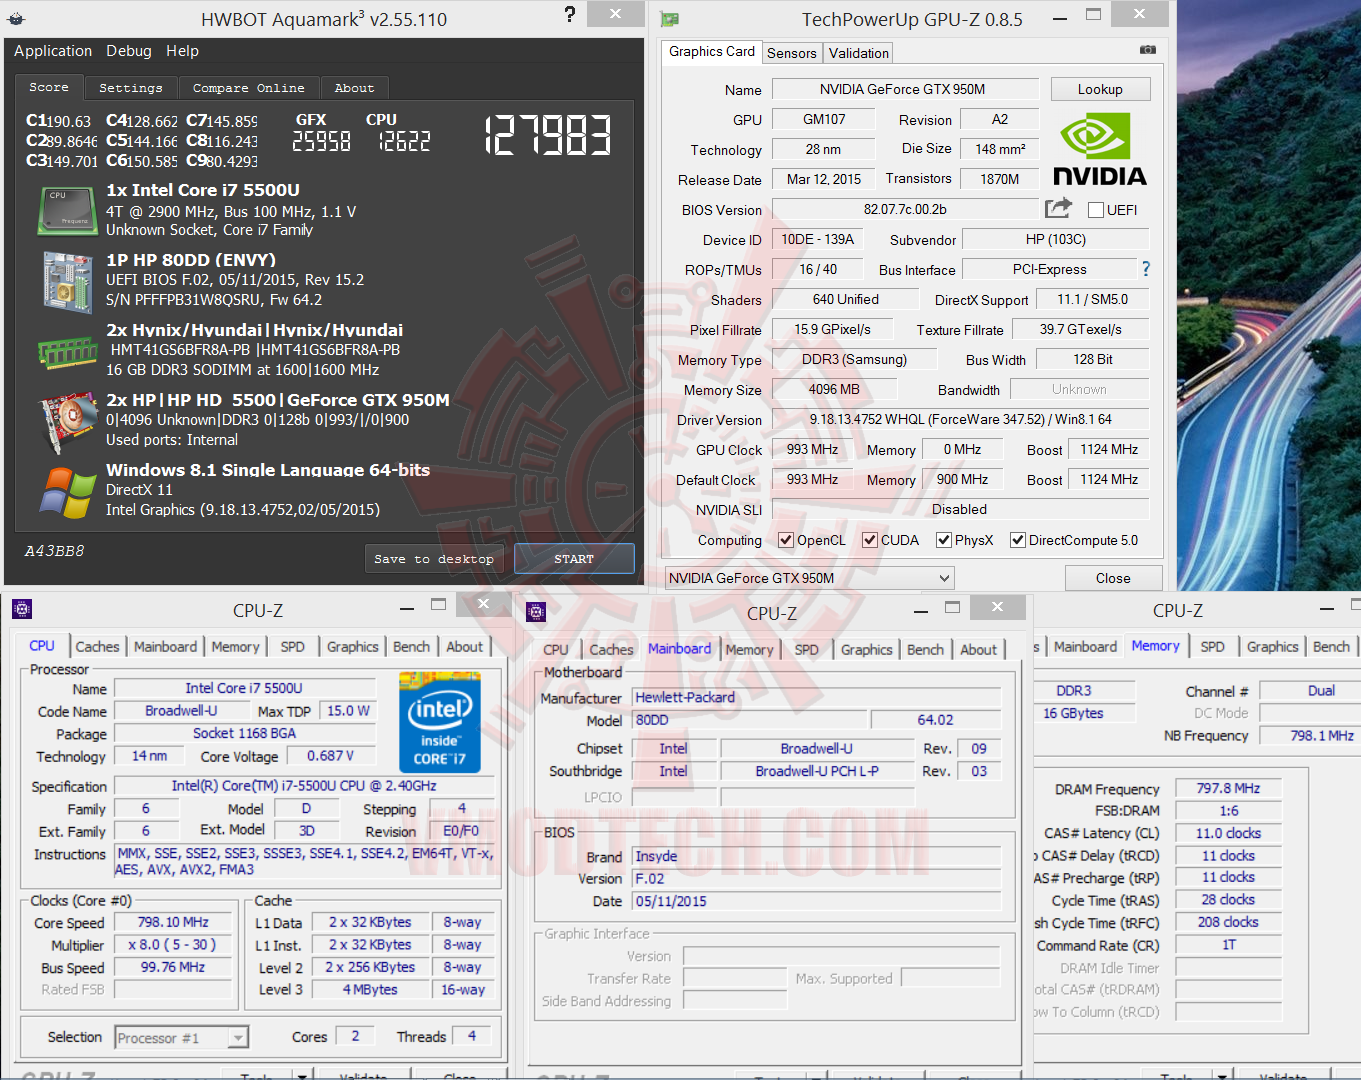
Task: Click the CPU chip icon in Aquamark
Action: pyautogui.click(x=68, y=210)
